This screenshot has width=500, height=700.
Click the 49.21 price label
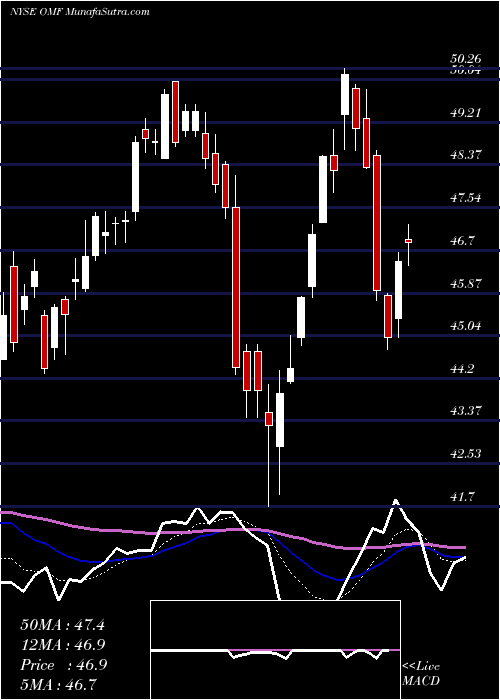tap(466, 113)
